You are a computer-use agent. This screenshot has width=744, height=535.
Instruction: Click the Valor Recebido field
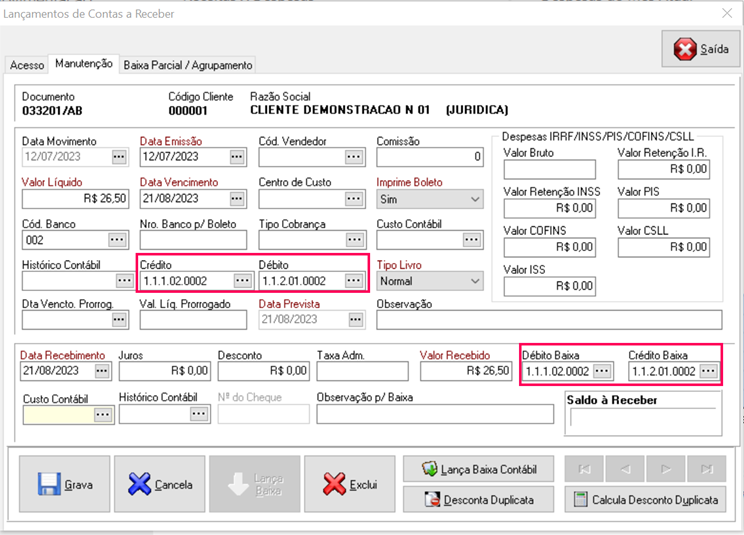point(466,371)
